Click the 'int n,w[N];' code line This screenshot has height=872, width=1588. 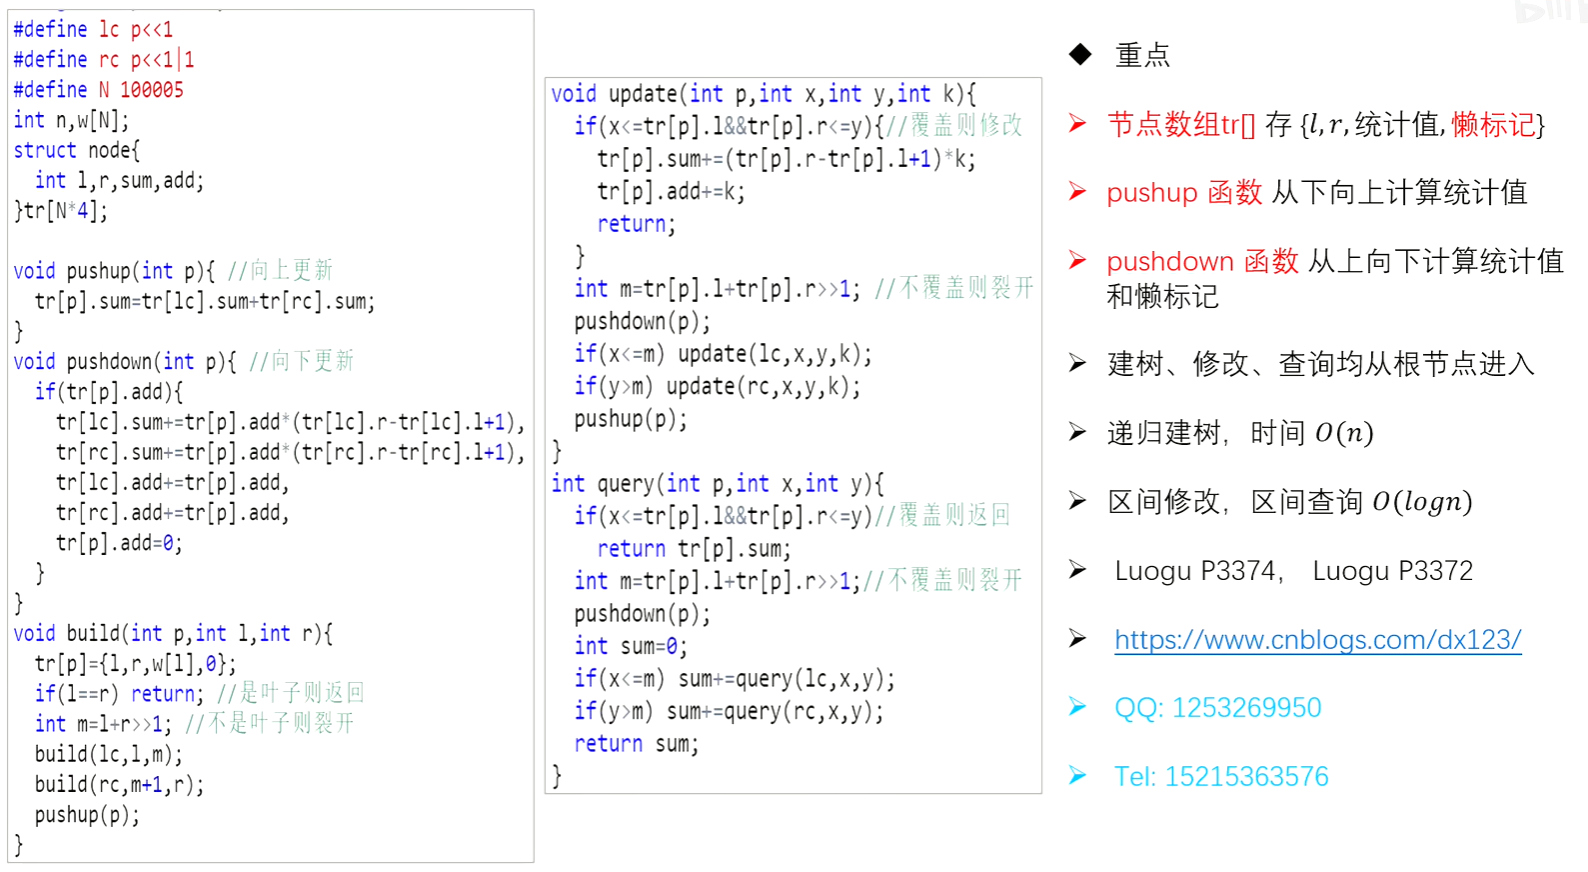point(71,120)
